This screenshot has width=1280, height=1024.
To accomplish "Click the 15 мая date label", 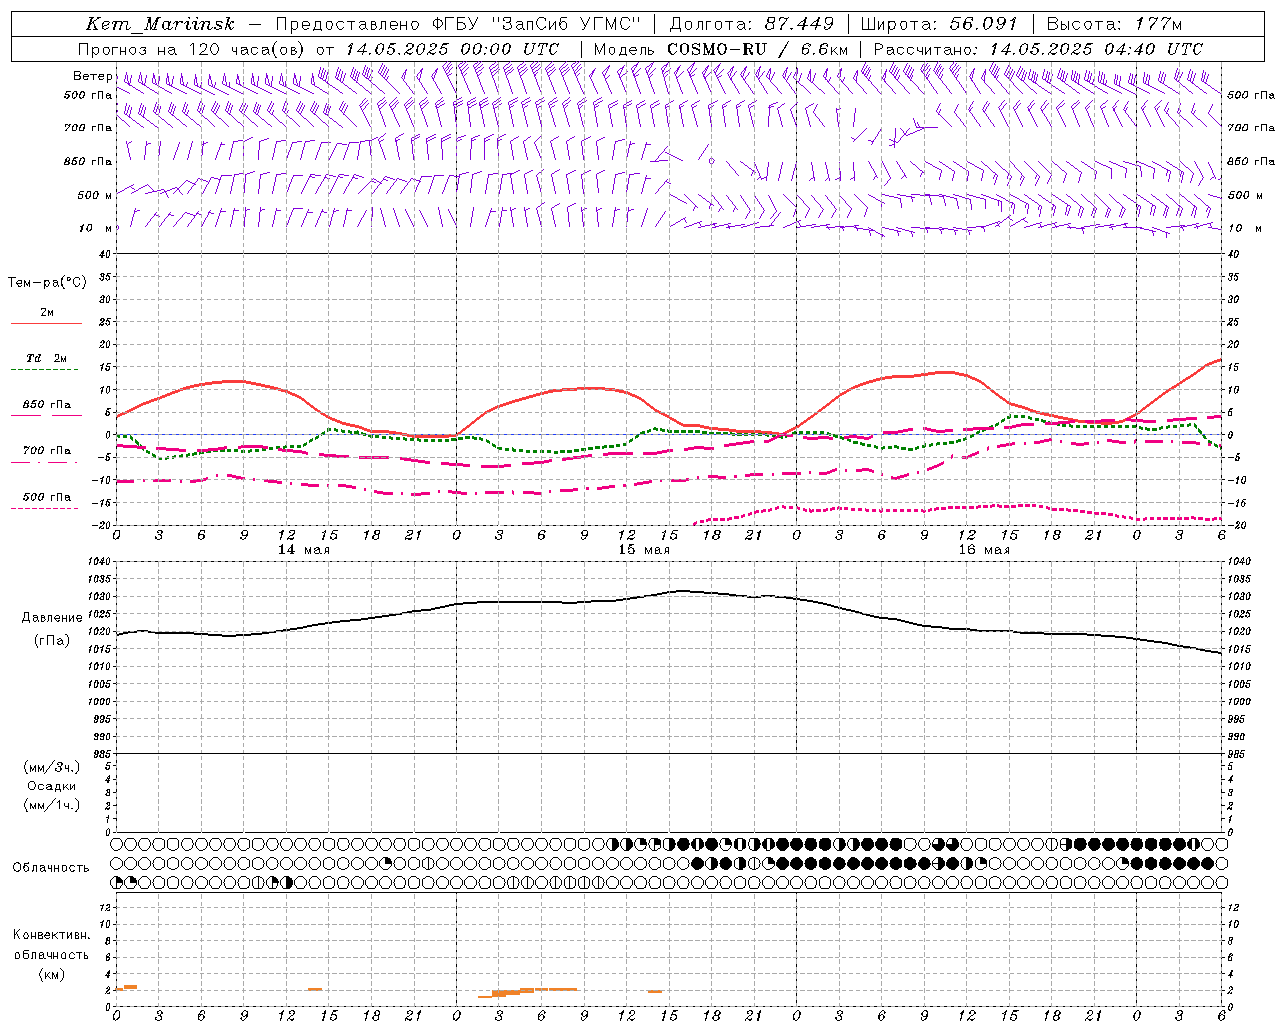I will pyautogui.click(x=644, y=550).
